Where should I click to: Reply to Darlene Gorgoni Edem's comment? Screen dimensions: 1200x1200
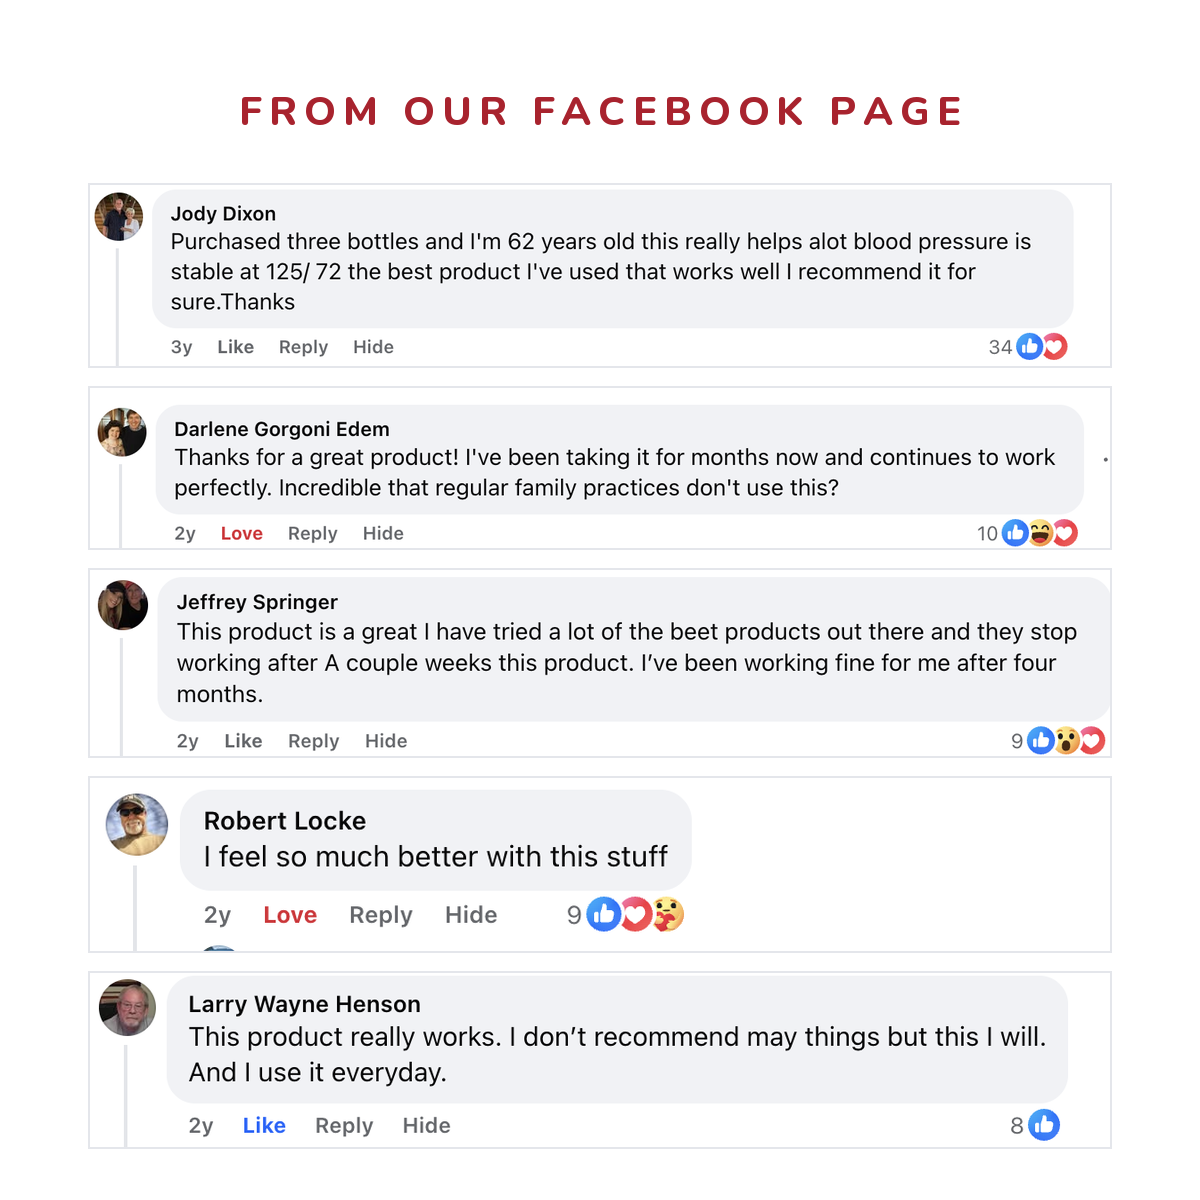[313, 534]
